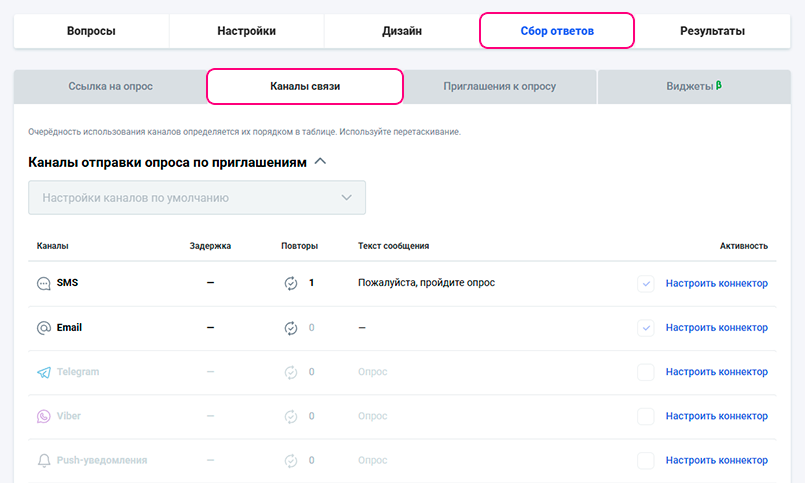
Task: Click Настроить коннектор link for SMS
Action: tap(716, 283)
